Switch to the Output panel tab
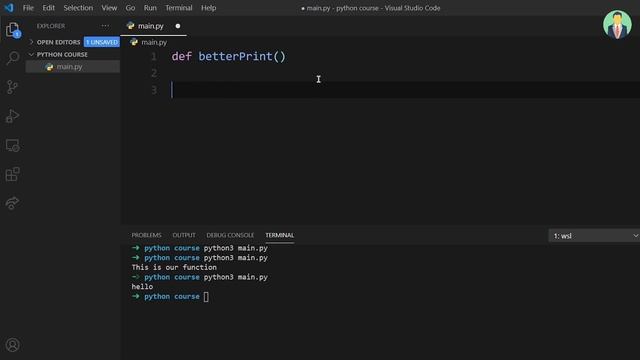The image size is (640, 360). point(184,235)
